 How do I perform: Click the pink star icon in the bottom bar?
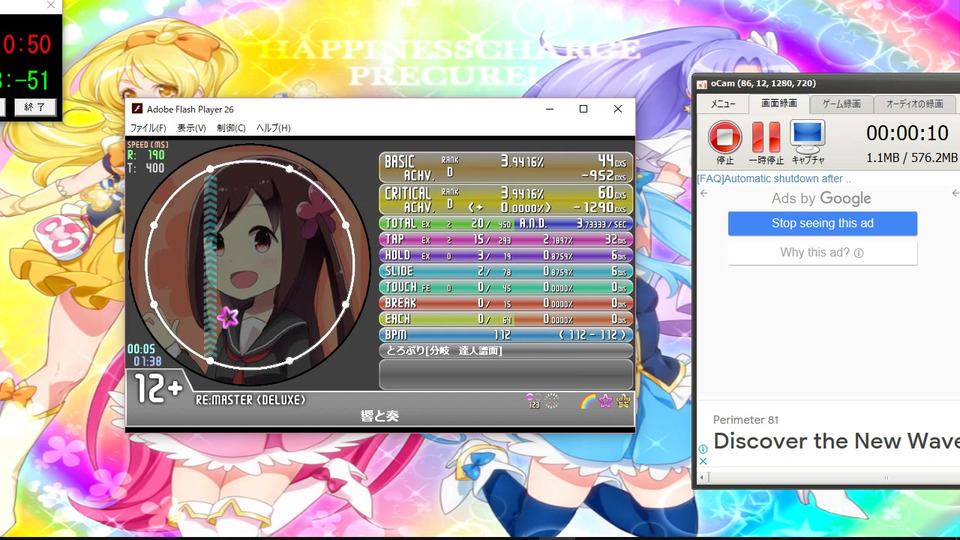(x=606, y=401)
